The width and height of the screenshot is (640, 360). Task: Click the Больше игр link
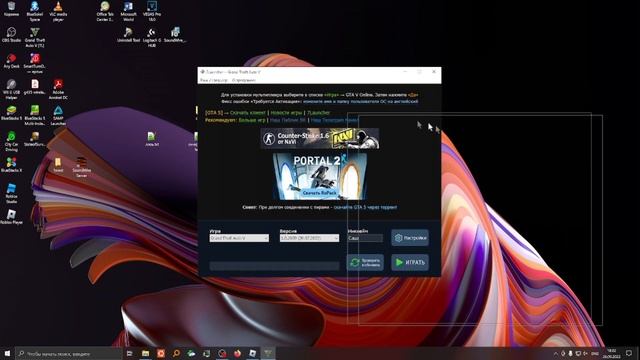(252, 120)
